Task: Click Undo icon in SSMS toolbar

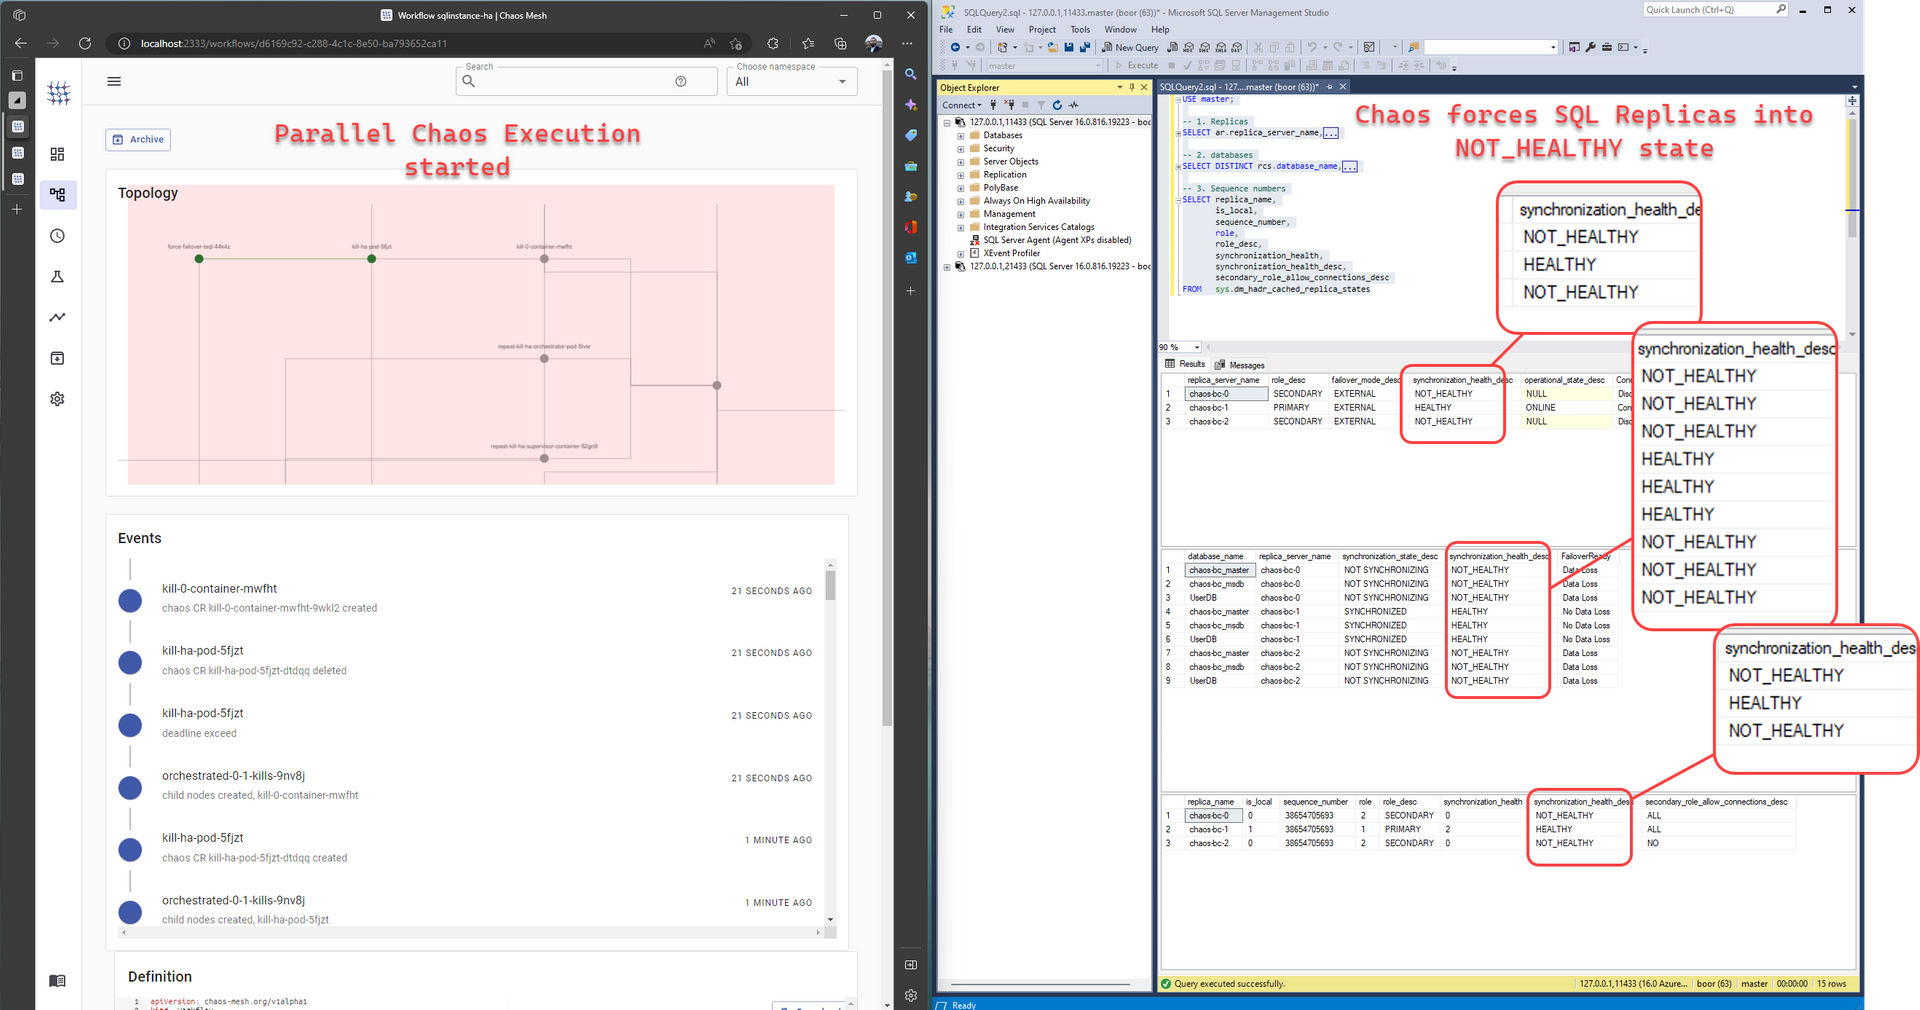Action: (1311, 47)
